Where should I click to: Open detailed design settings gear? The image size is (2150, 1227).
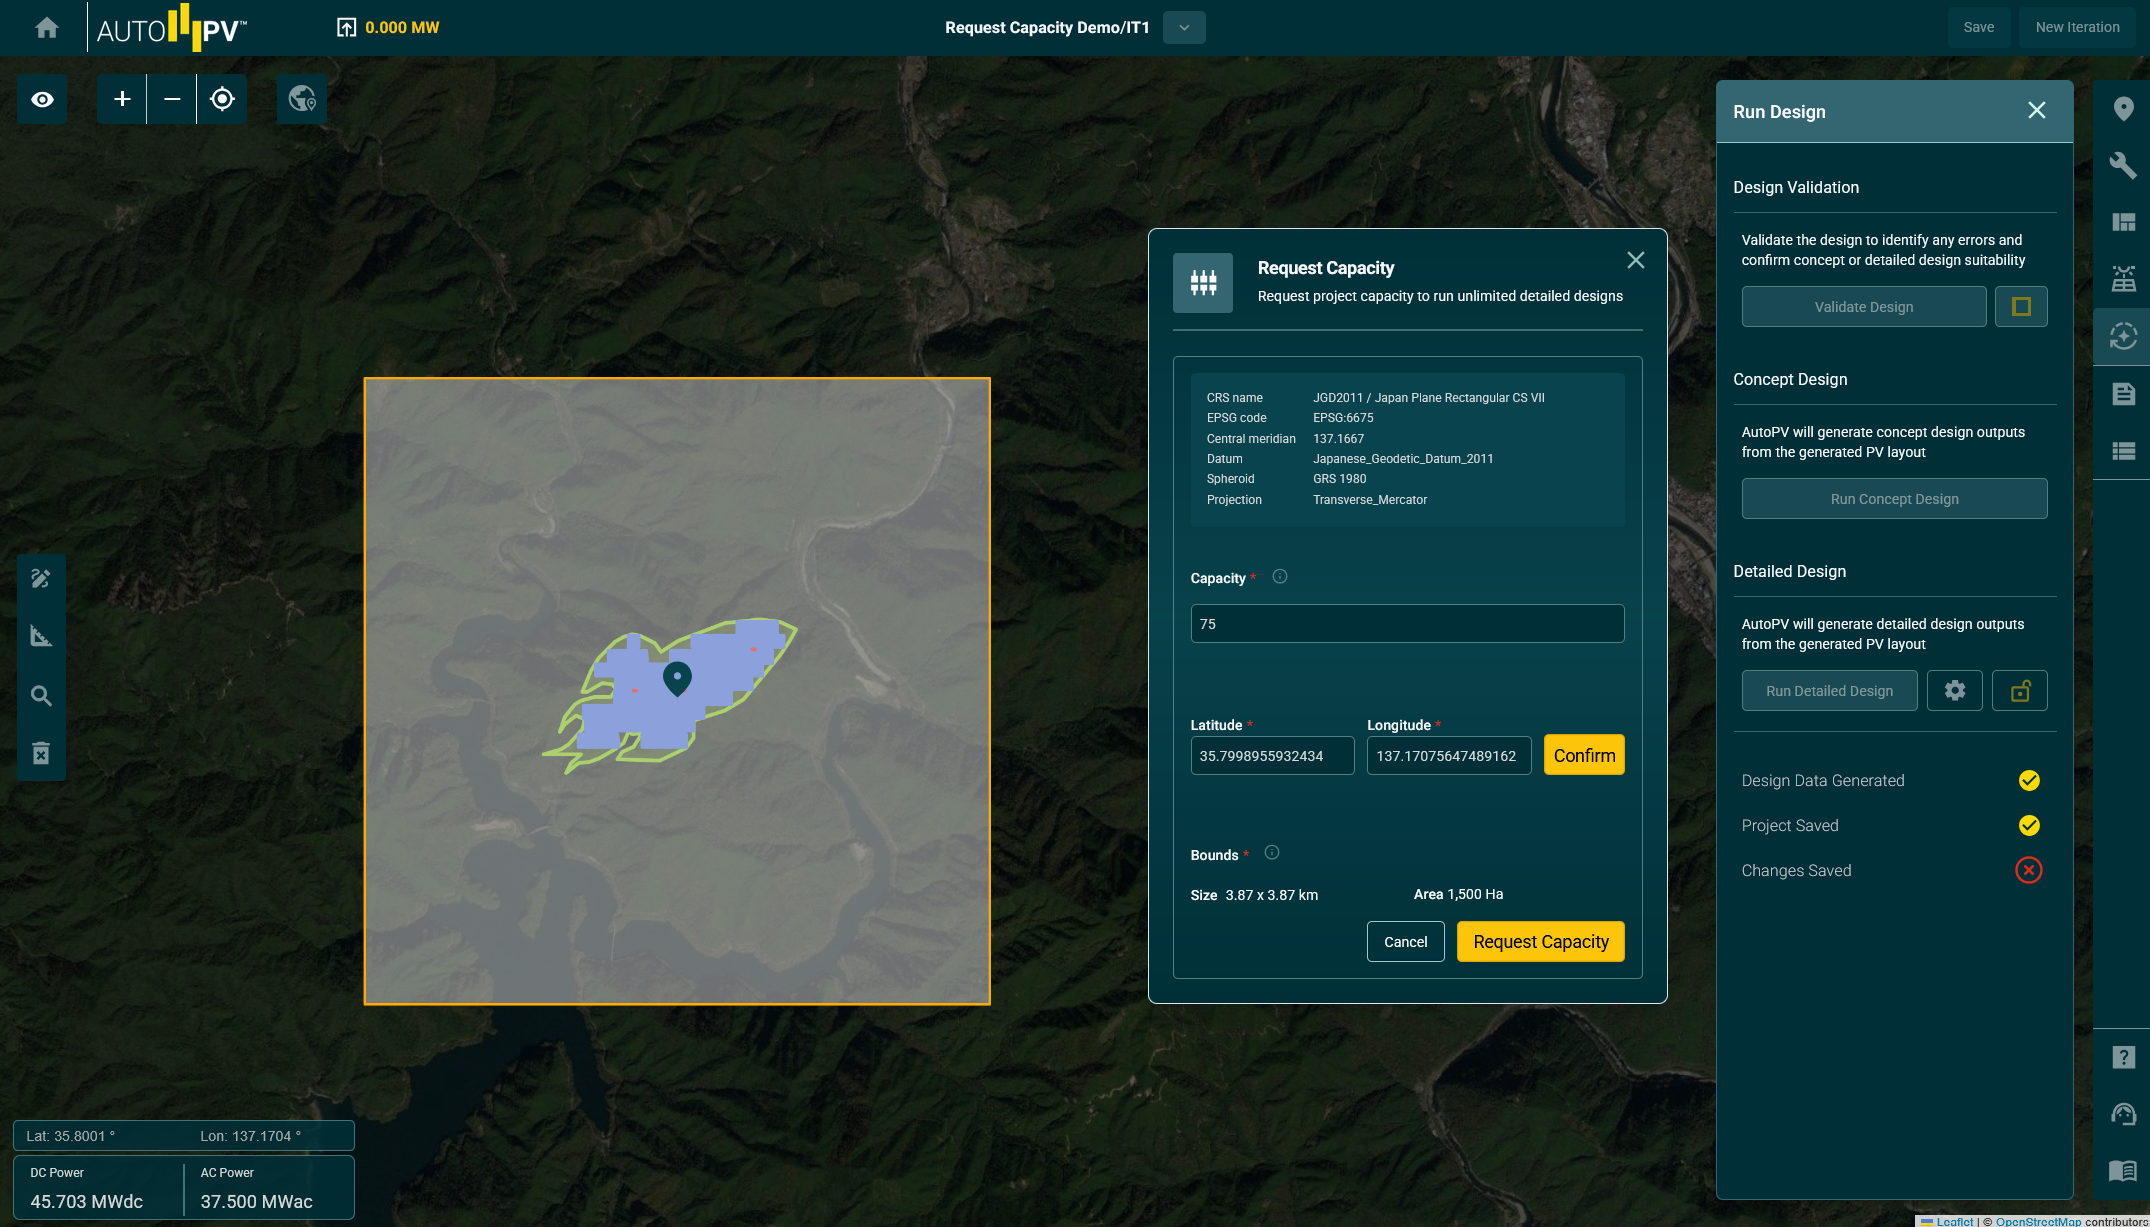pos(1954,691)
